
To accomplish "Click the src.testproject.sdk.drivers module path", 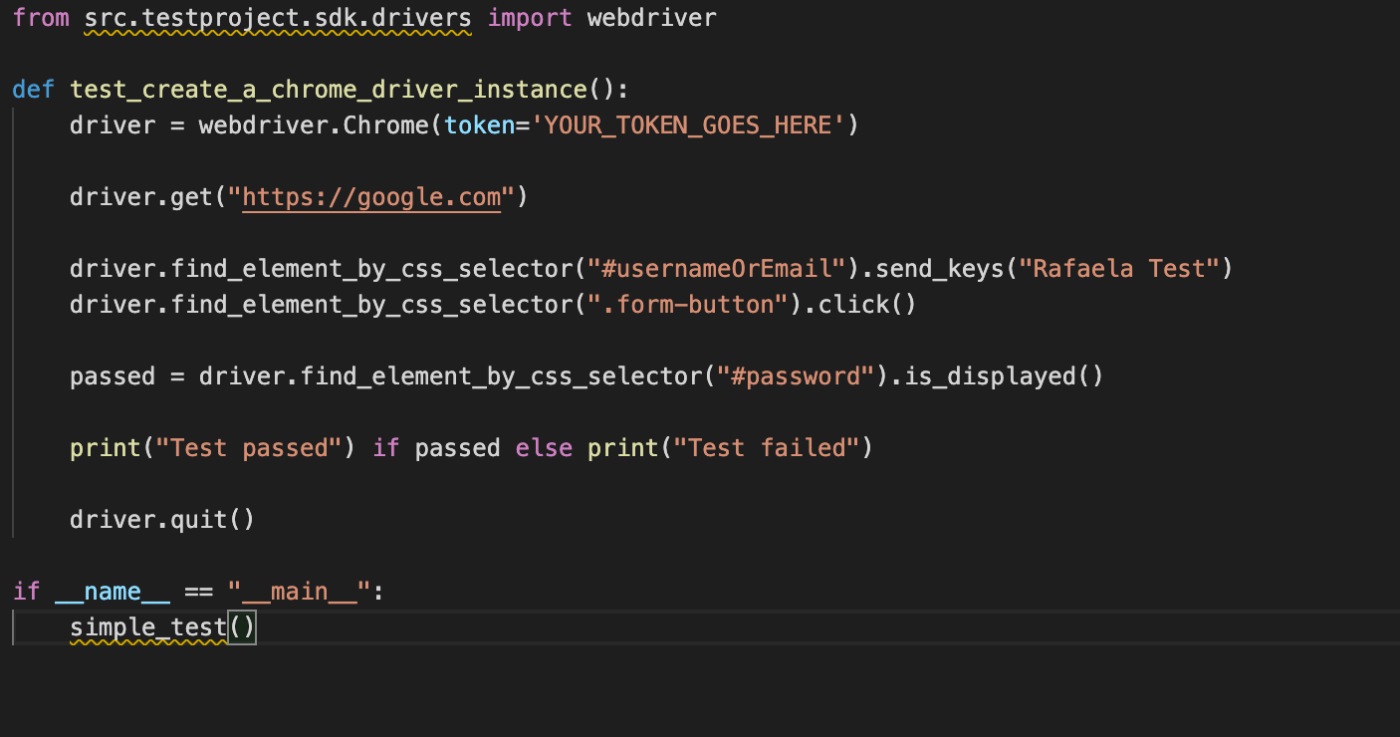I will tap(278, 18).
